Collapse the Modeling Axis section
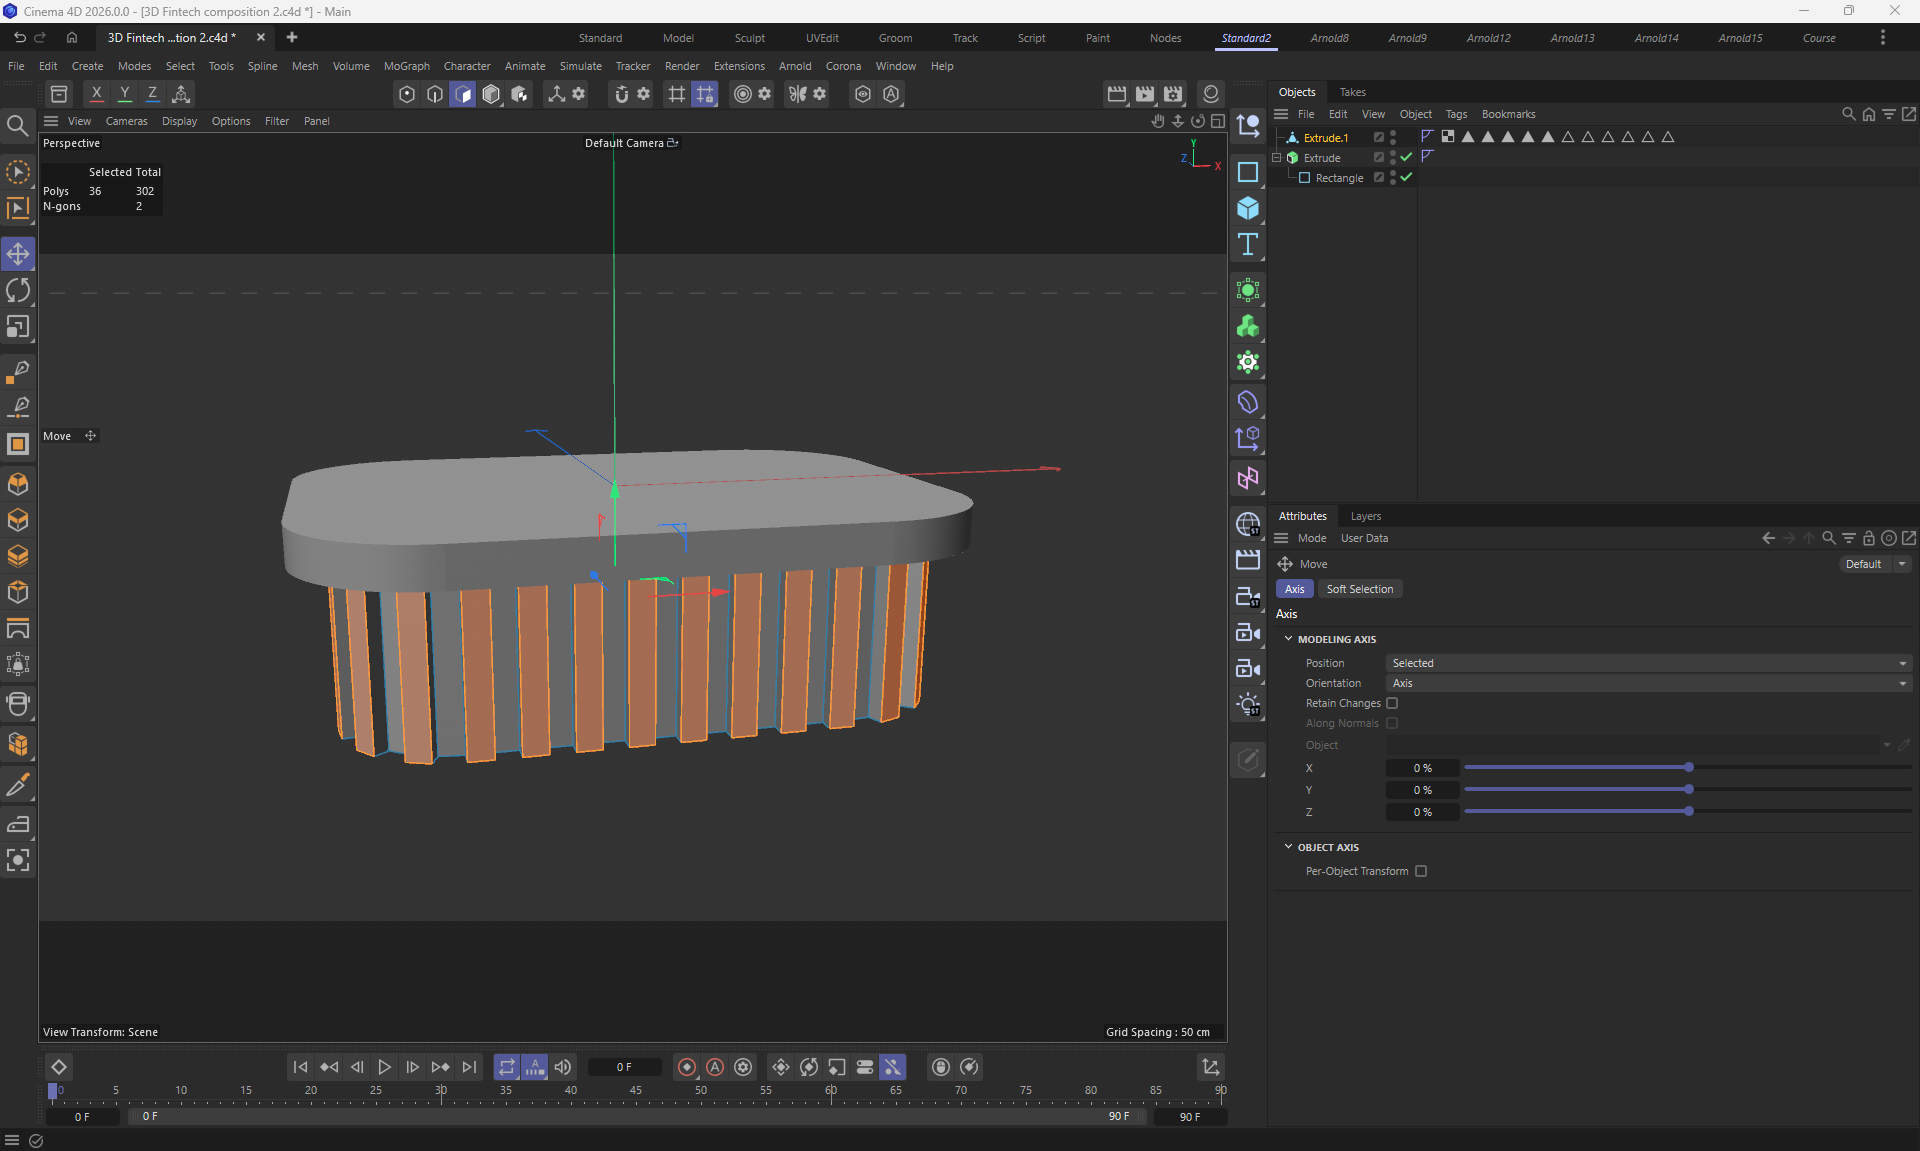Image resolution: width=1920 pixels, height=1151 pixels. (x=1288, y=639)
